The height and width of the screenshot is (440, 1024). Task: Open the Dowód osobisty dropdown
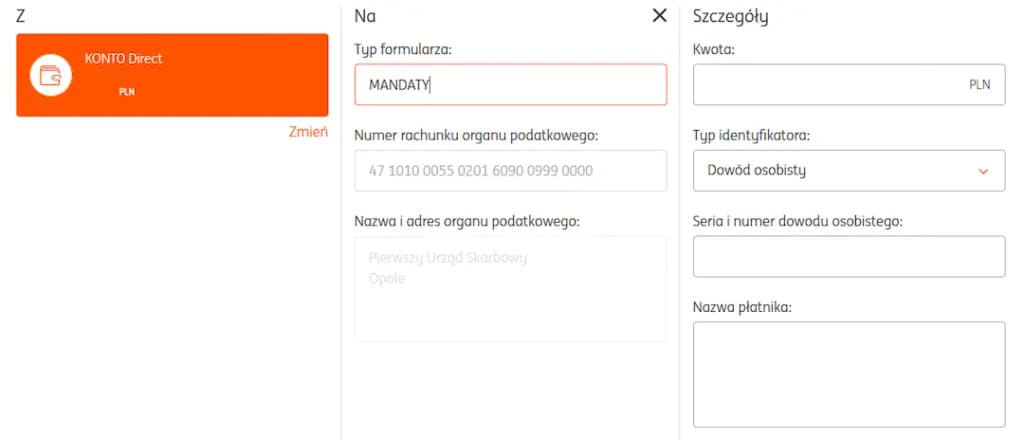pyautogui.click(x=848, y=170)
